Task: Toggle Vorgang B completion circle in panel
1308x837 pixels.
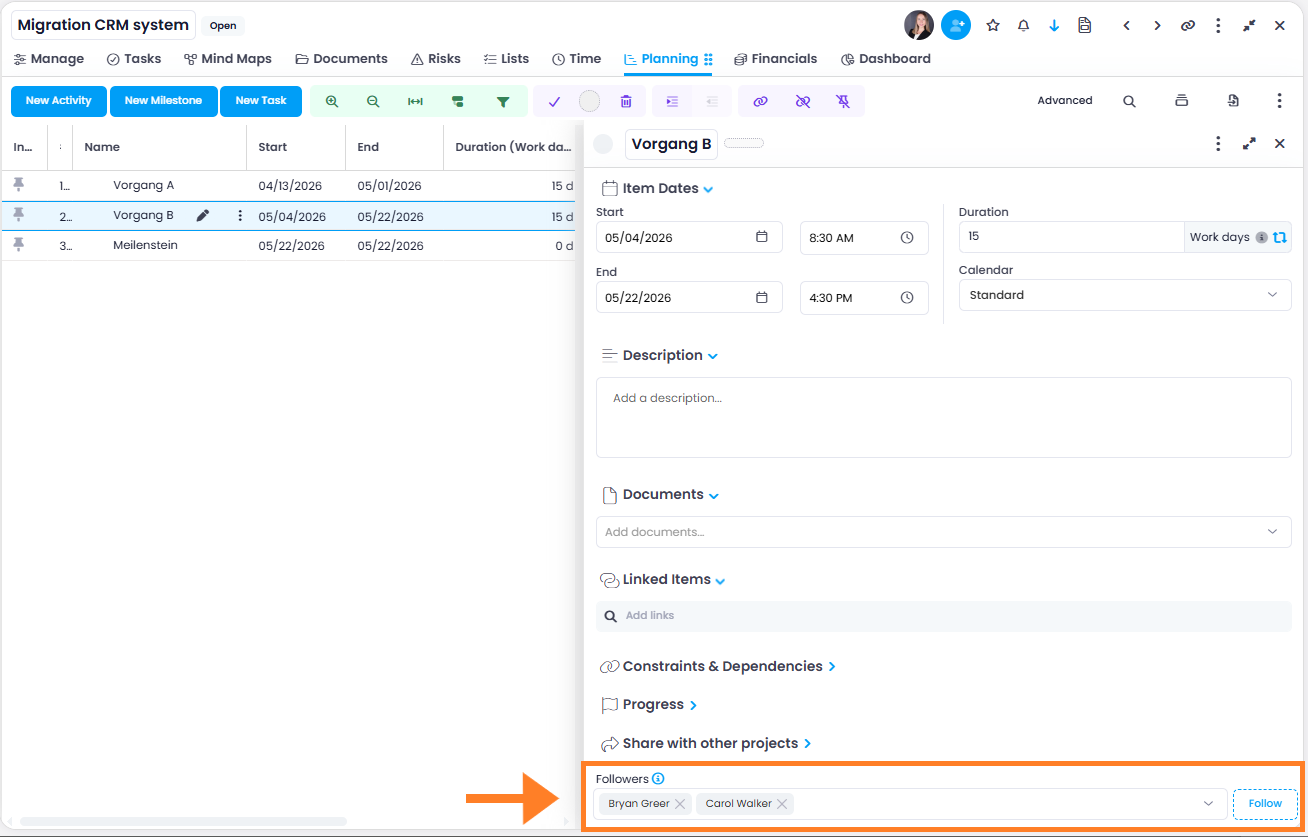Action: click(x=603, y=144)
